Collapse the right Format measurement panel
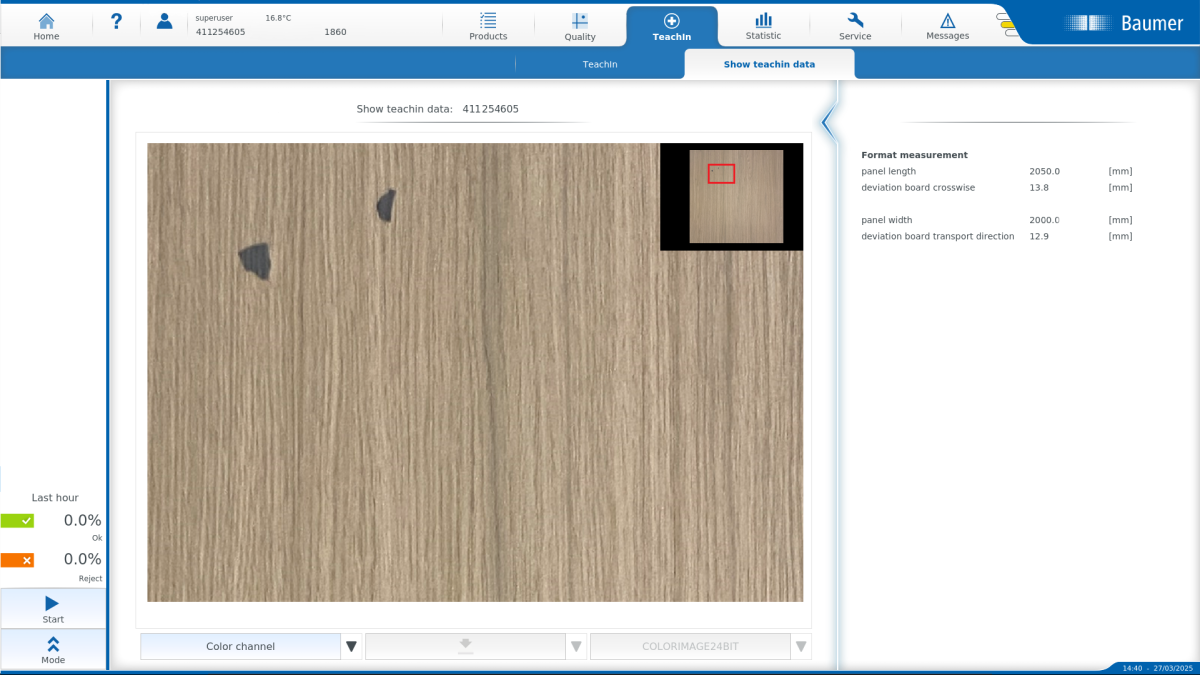The height and width of the screenshot is (675, 1200). (827, 122)
